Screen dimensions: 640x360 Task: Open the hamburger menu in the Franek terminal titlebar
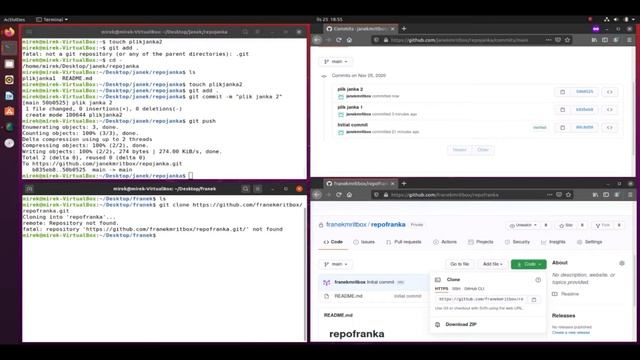point(258,189)
